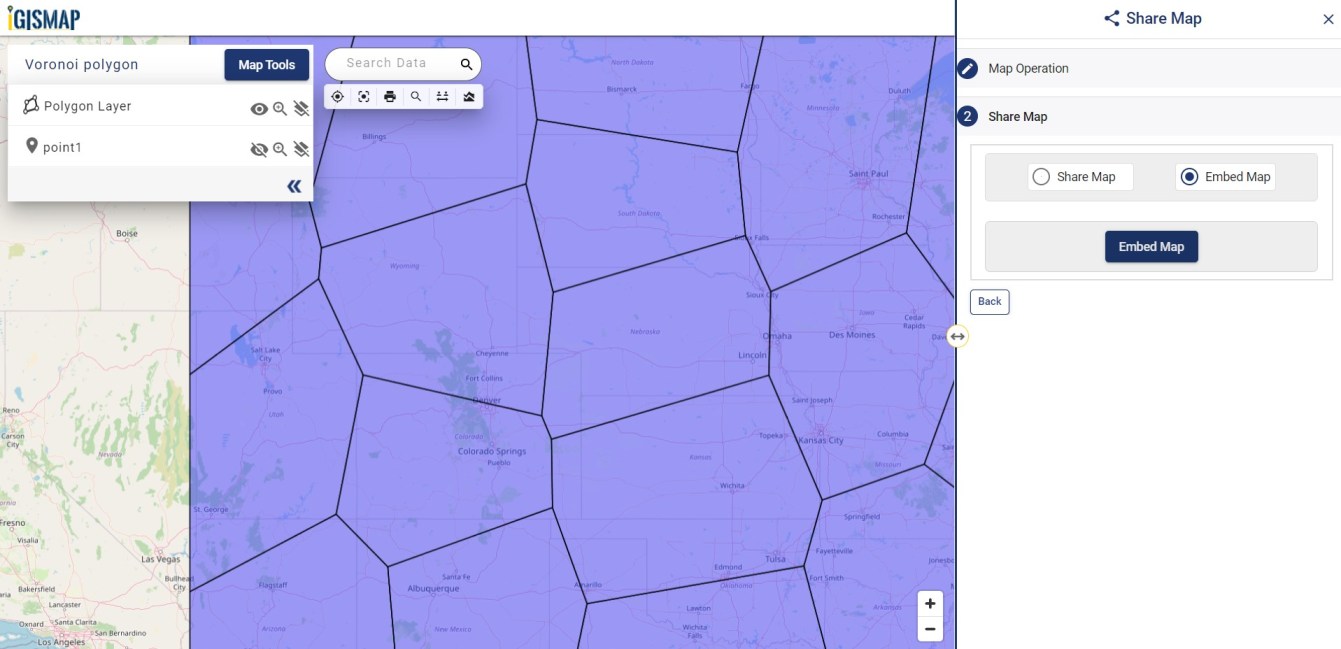Click the Search Data input field
The height and width of the screenshot is (649, 1341).
tap(395, 62)
